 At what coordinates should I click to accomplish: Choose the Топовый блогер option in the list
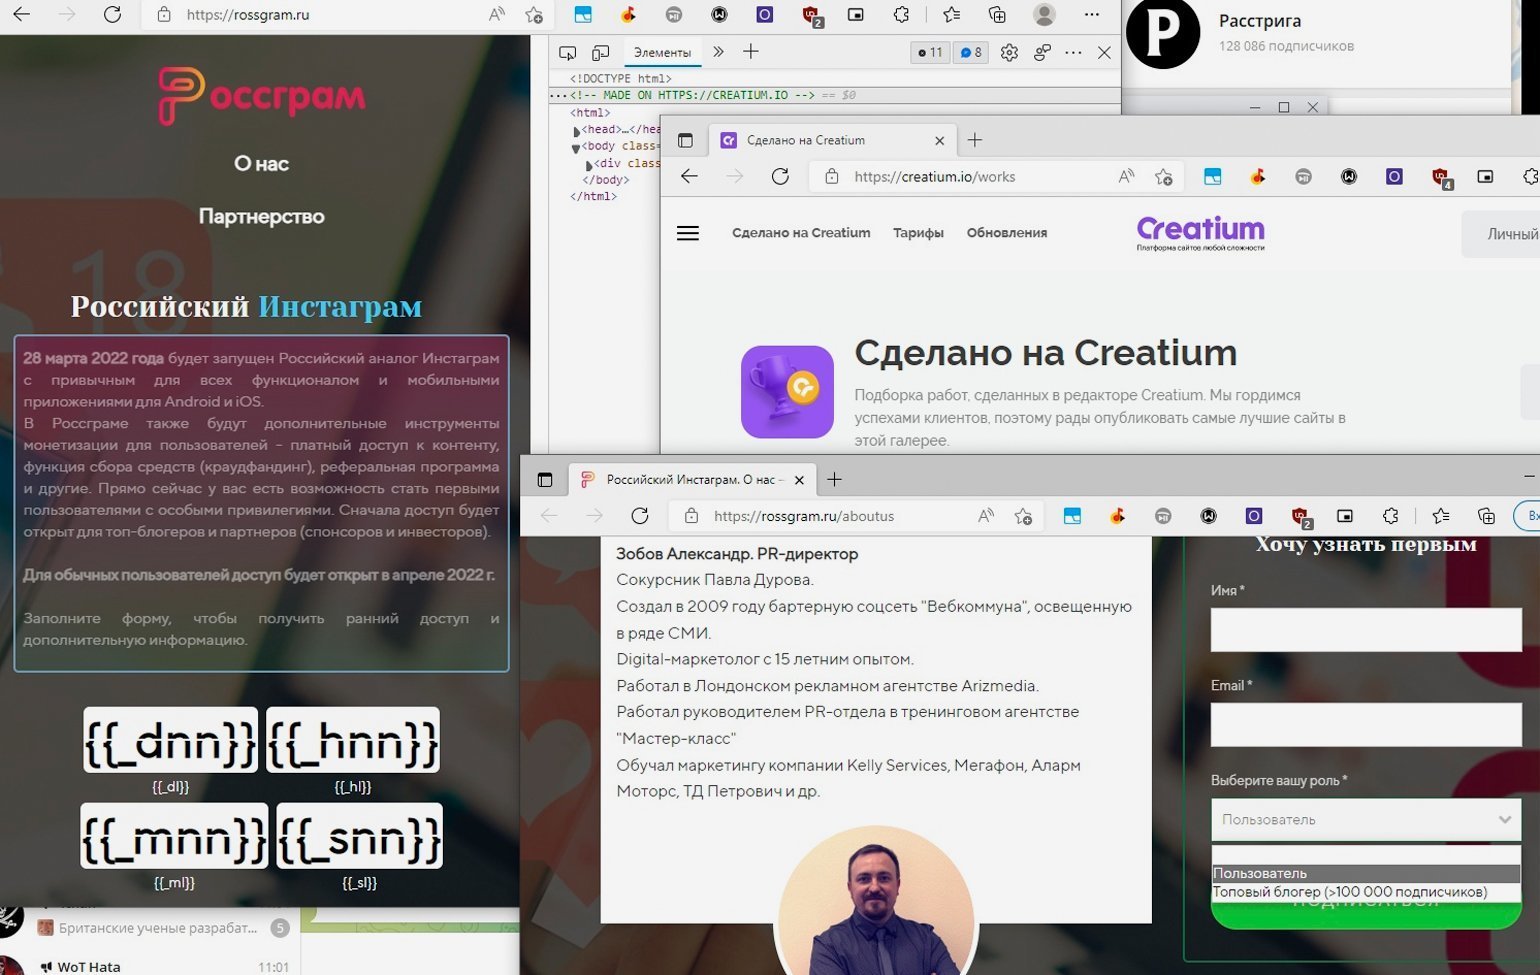tap(1366, 892)
